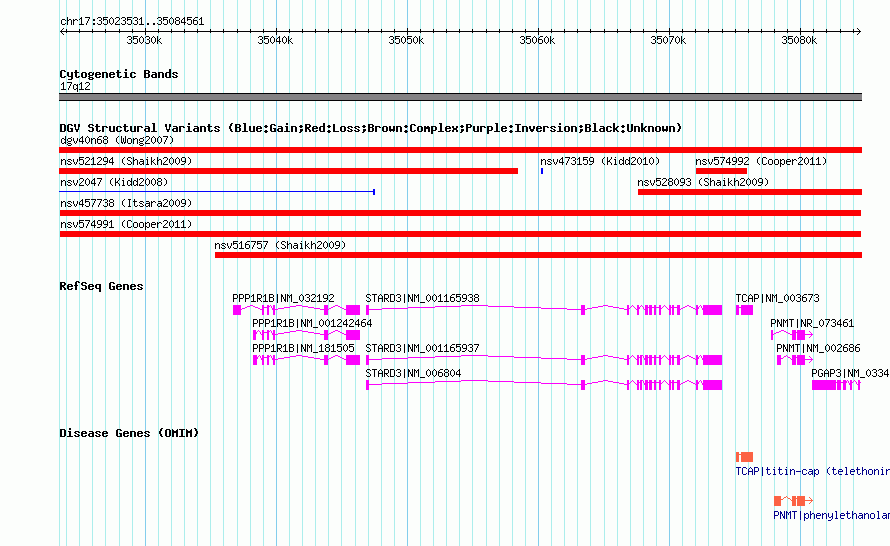890x546 pixels.
Task: Select the nsv528093 red loss bar
Action: pos(750,192)
